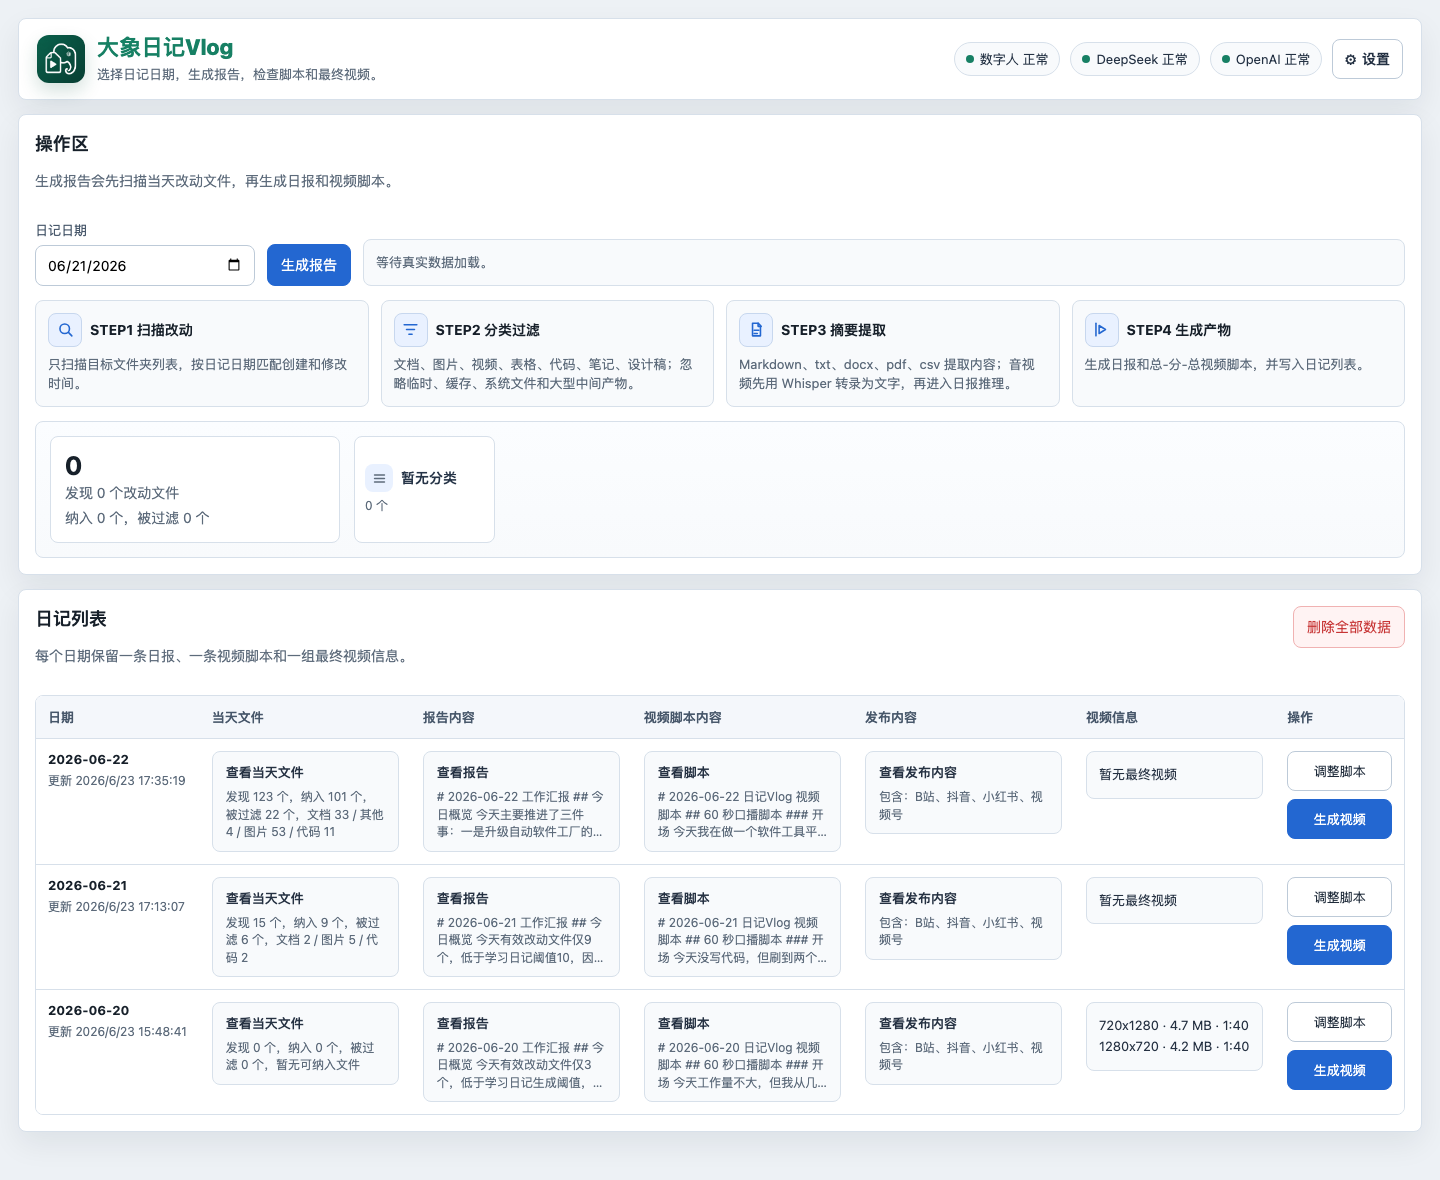Image resolution: width=1440 pixels, height=1180 pixels.
Task: Open 查看报告 for 2026-06-21
Action: (521, 927)
